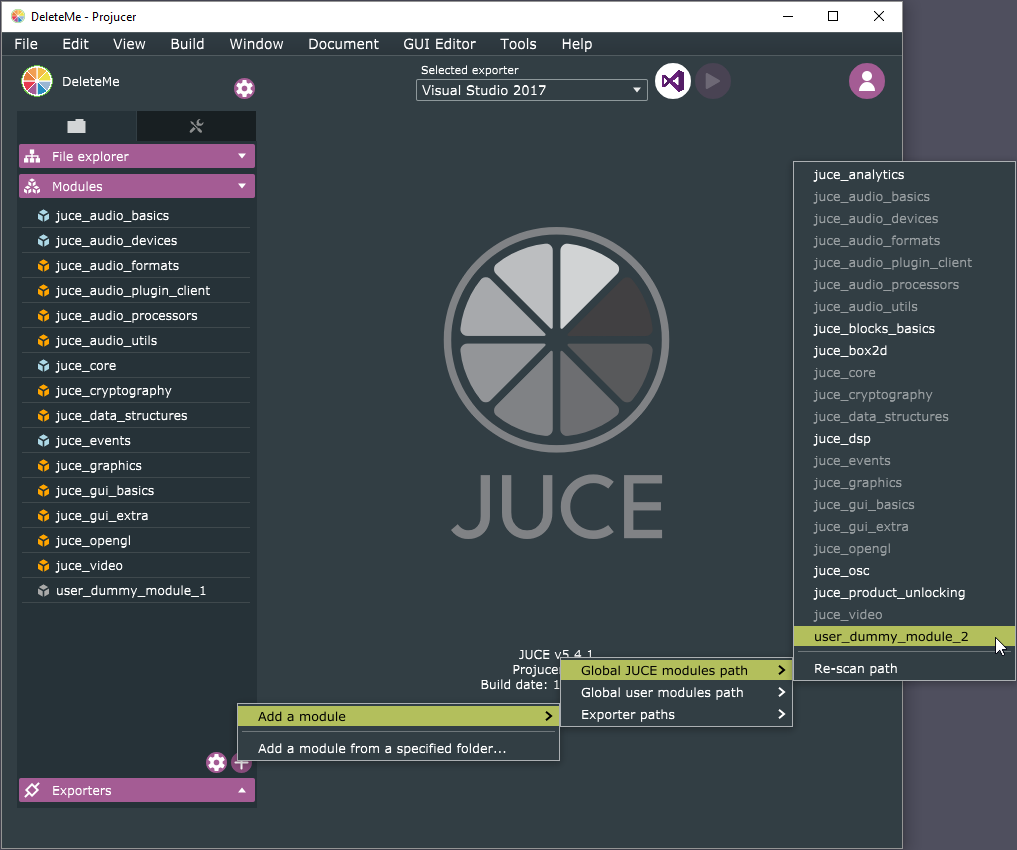Image resolution: width=1017 pixels, height=850 pixels.
Task: Select user_dummy_module_2 in the popup
Action: 904,637
